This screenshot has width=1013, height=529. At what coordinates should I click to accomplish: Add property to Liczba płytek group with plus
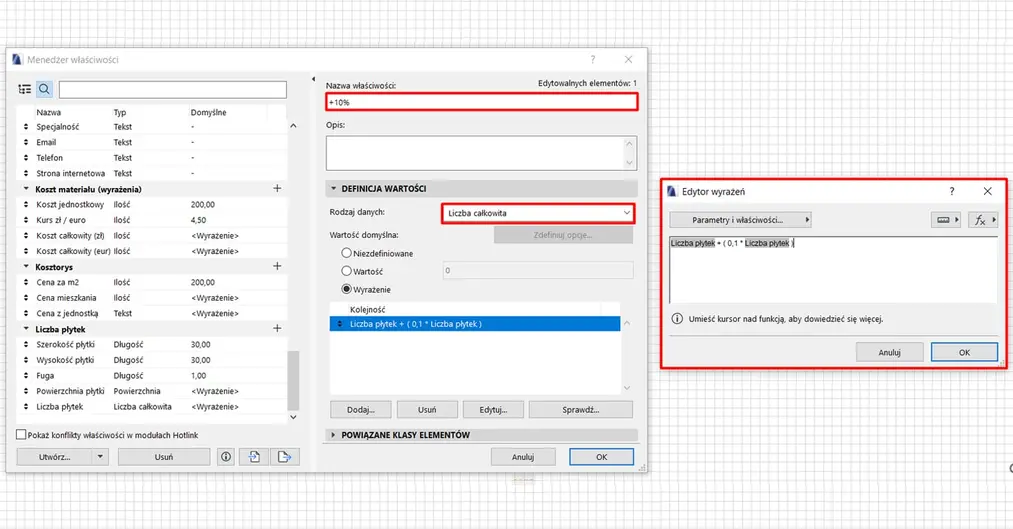tap(277, 329)
